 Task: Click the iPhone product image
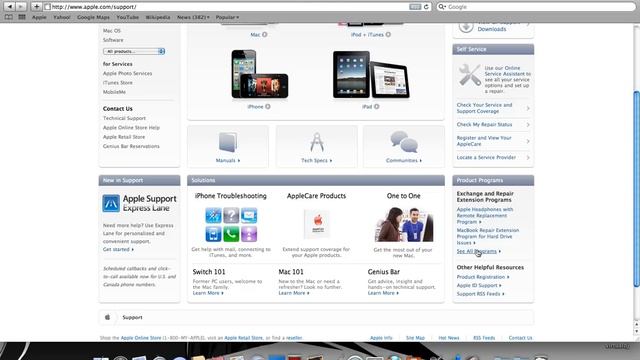click(260, 74)
